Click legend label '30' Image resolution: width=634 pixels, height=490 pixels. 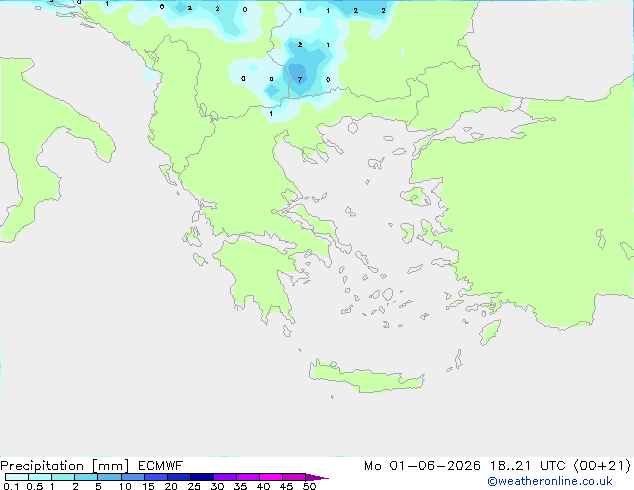tap(217, 486)
